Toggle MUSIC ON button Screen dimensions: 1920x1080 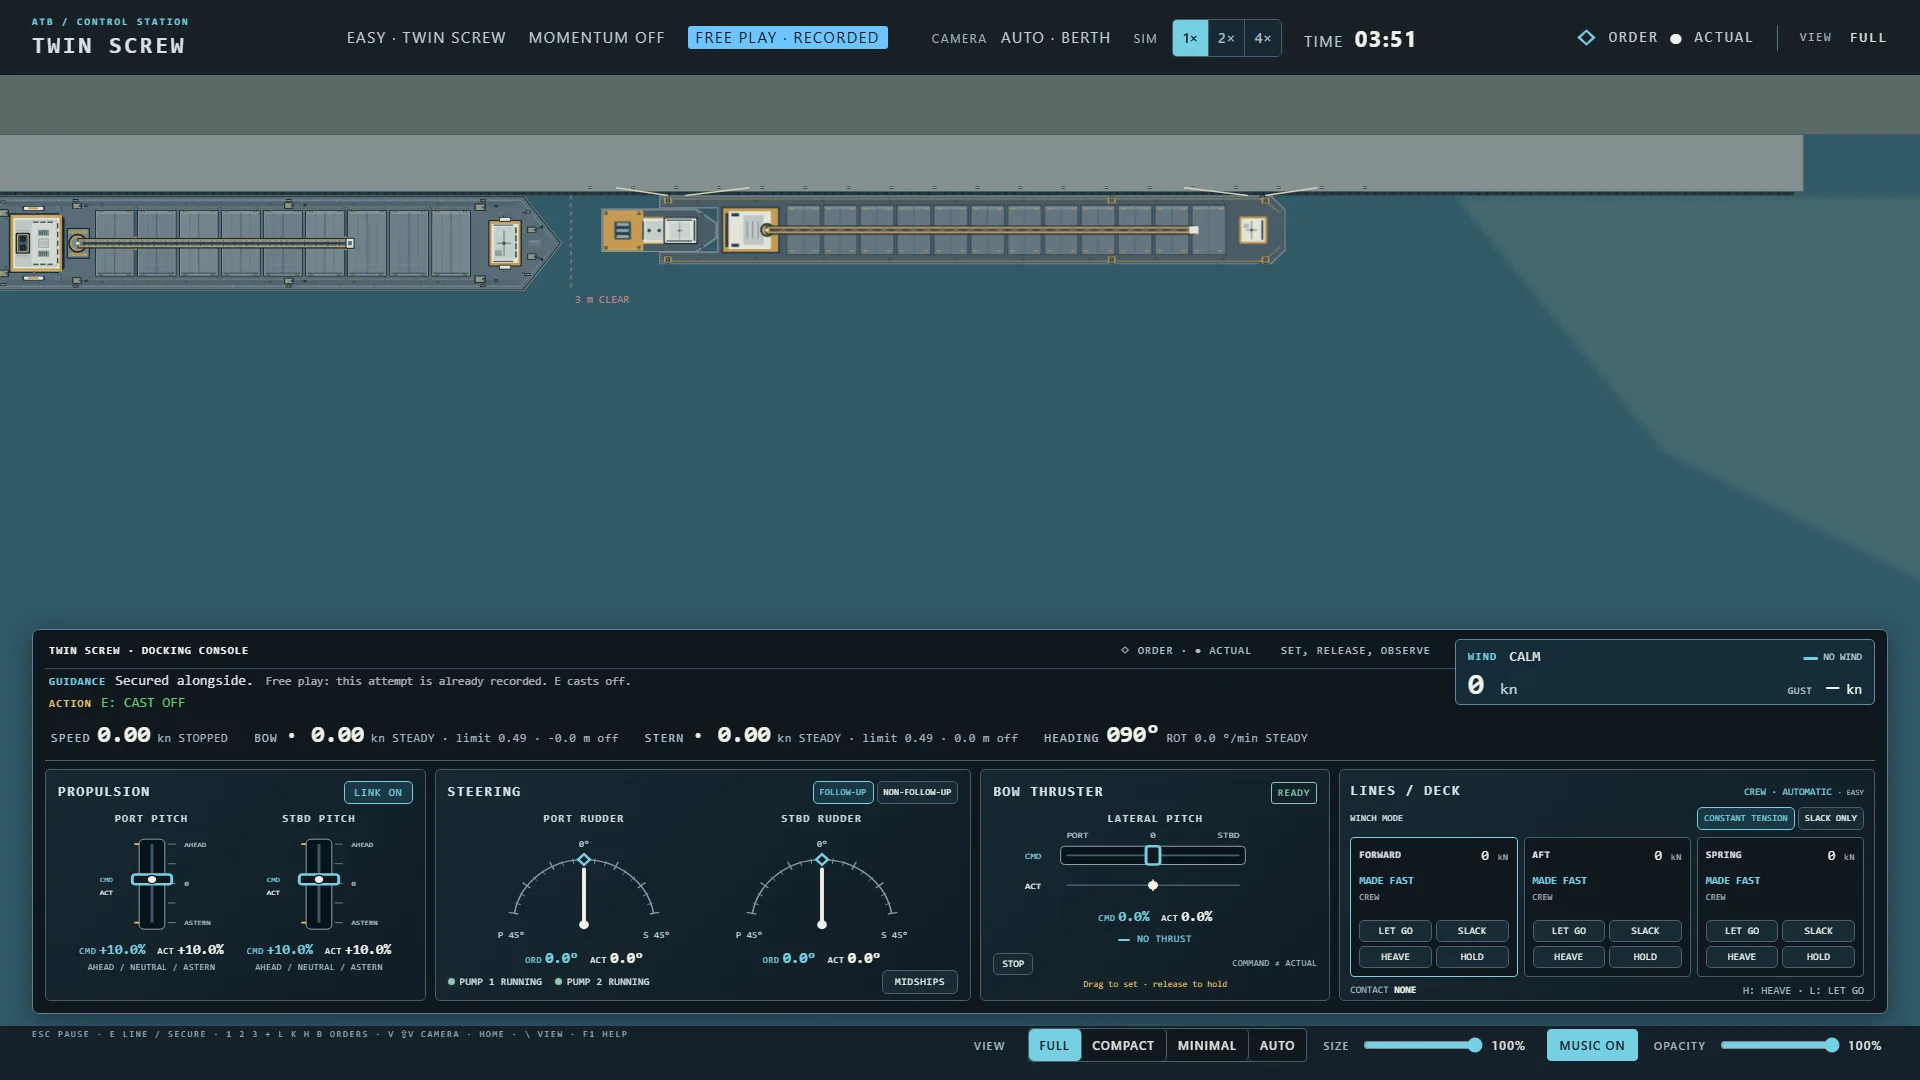[1592, 1045]
